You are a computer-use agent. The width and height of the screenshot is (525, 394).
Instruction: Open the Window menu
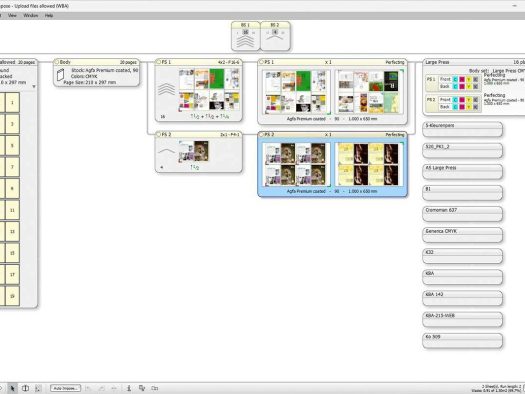tap(30, 15)
